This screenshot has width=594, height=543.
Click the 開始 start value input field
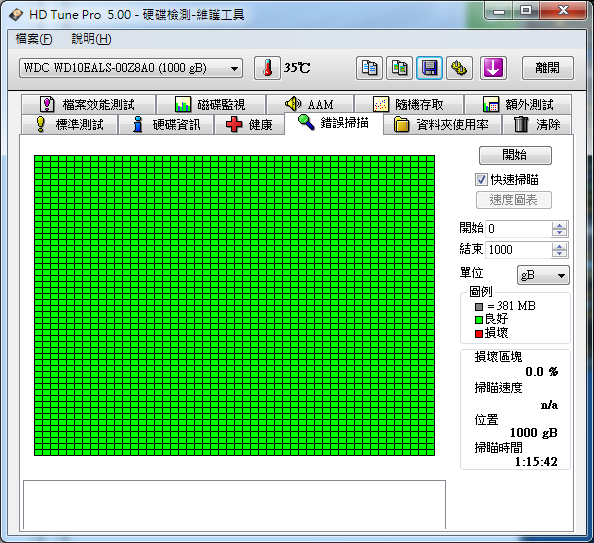point(518,229)
